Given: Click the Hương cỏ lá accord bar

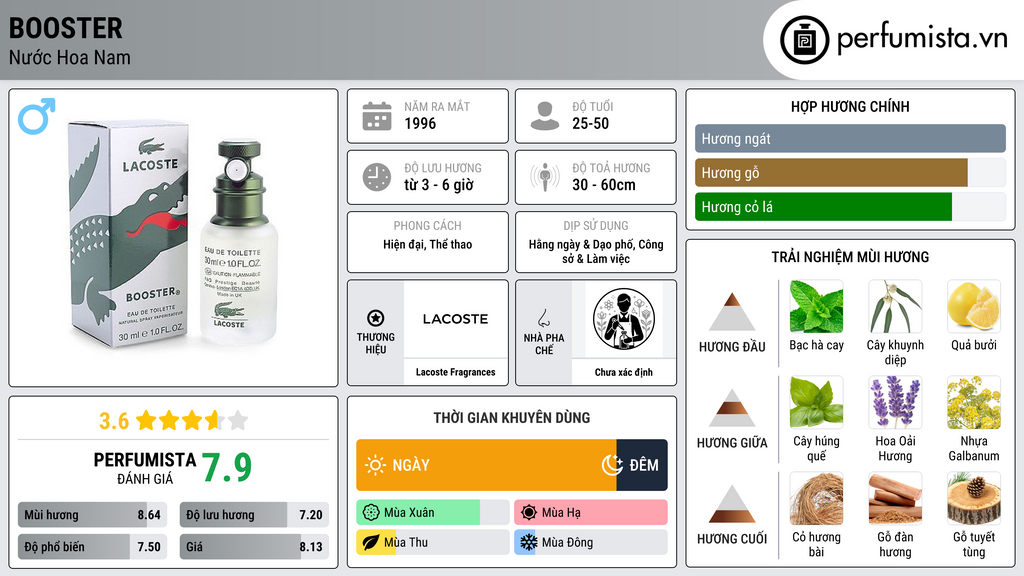Looking at the screenshot, I should tap(850, 207).
